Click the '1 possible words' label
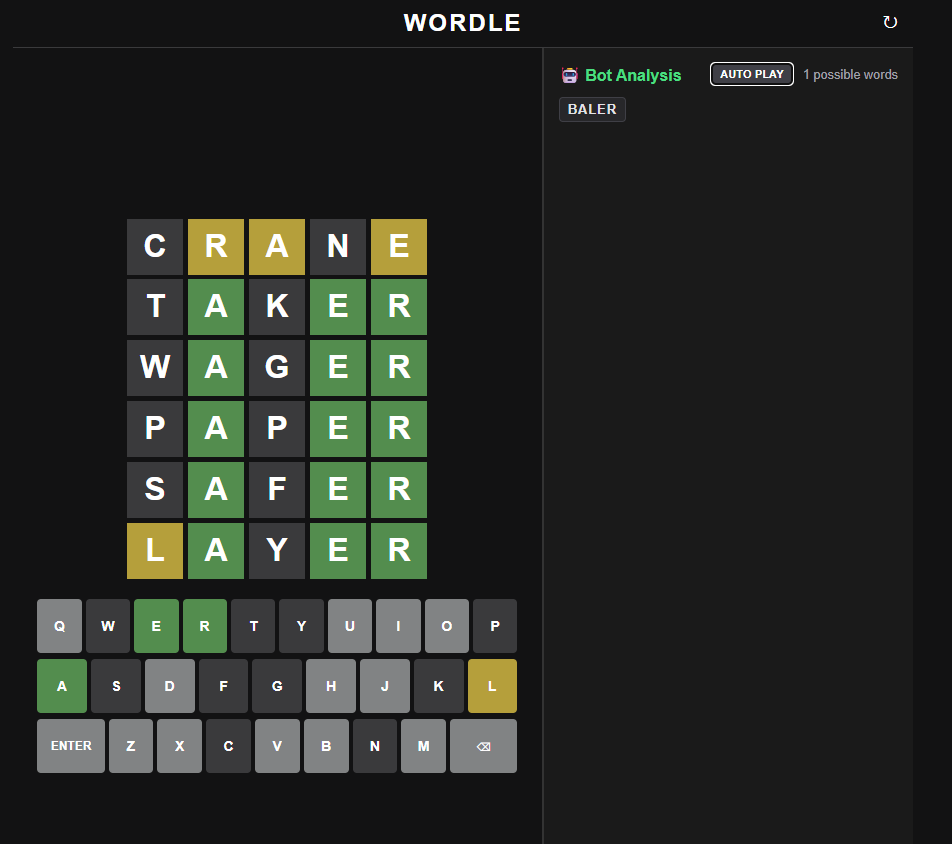The width and height of the screenshot is (952, 844). point(850,75)
